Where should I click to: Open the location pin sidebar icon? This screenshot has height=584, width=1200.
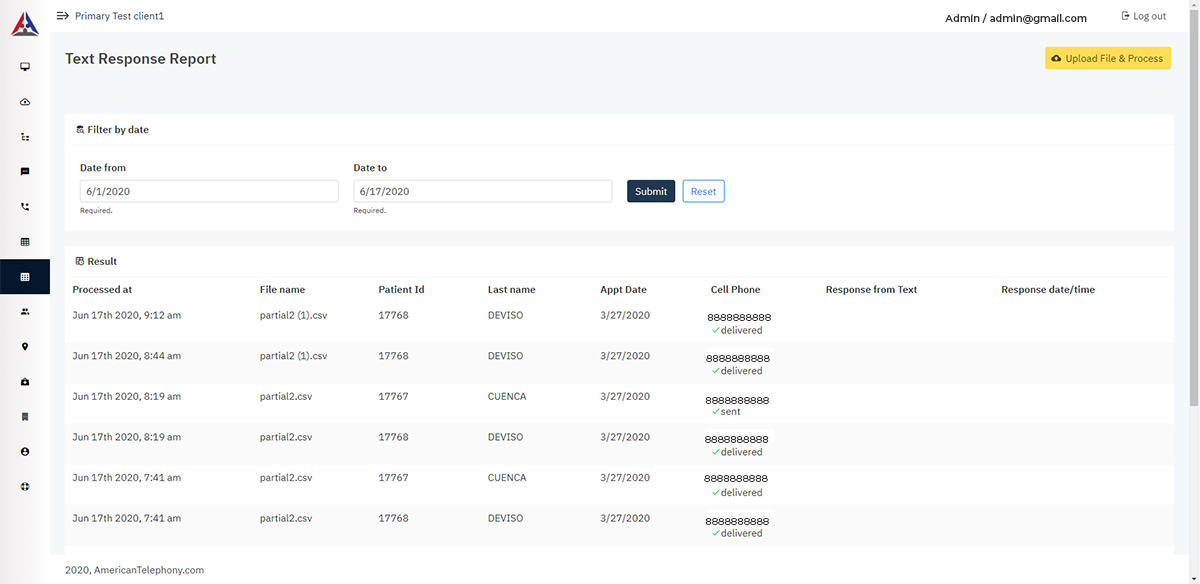tap(25, 347)
